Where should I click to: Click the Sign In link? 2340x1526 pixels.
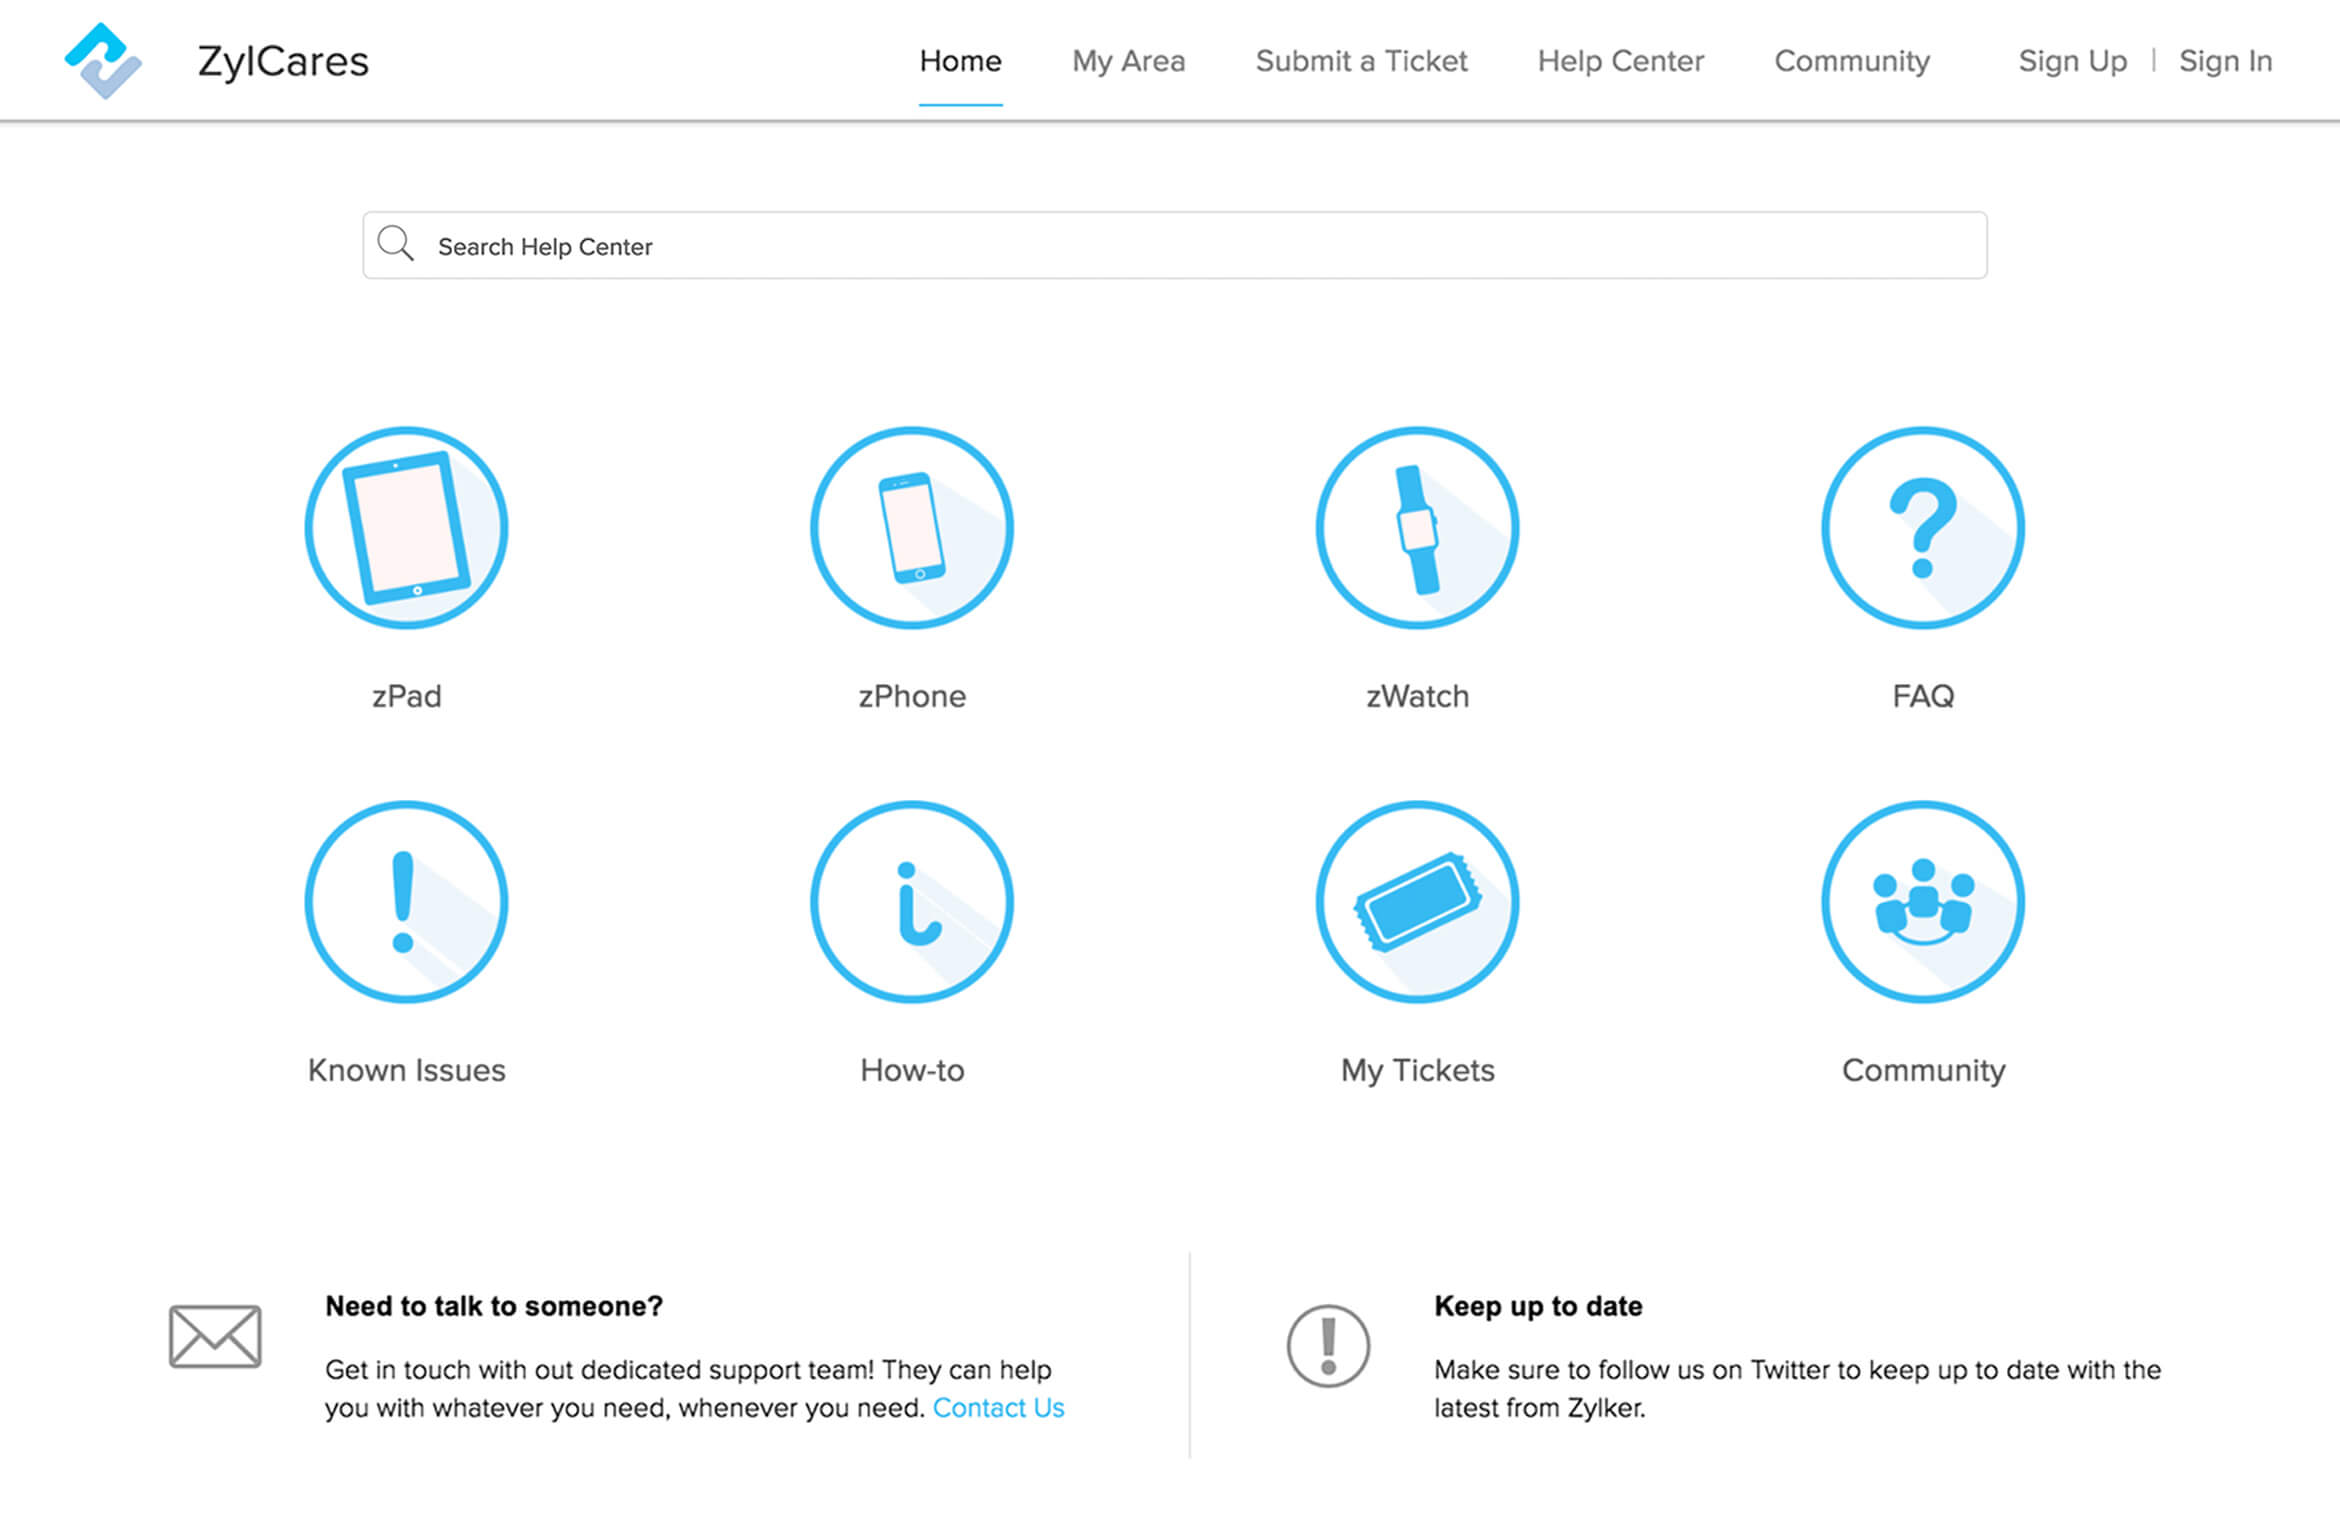click(2225, 61)
